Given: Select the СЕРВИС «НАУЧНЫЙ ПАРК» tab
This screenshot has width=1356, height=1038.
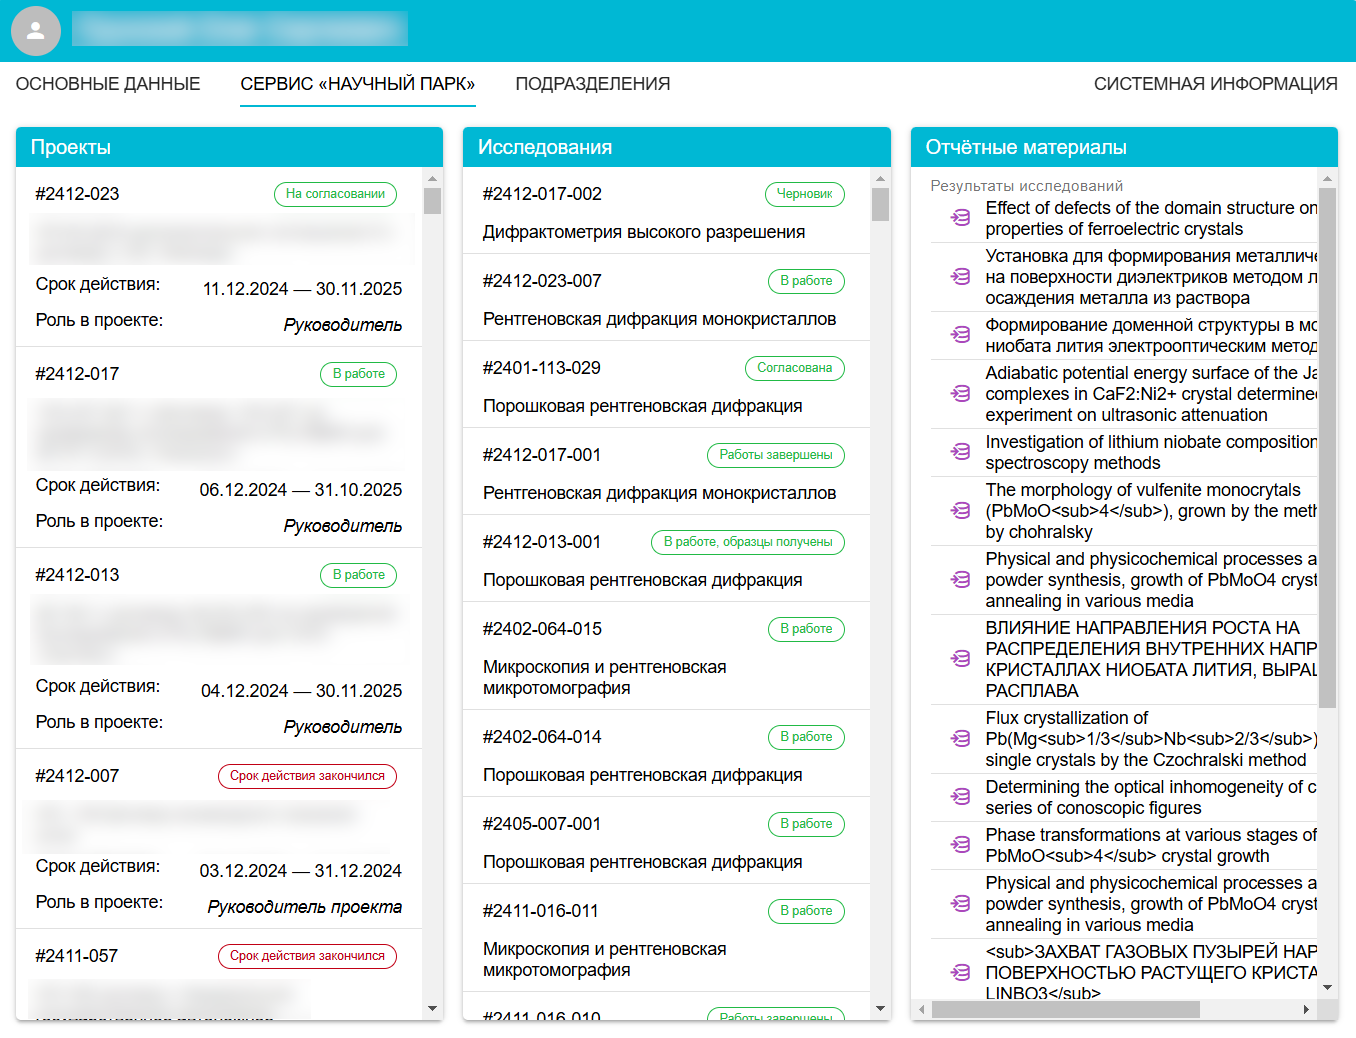Looking at the screenshot, I should click(x=358, y=84).
